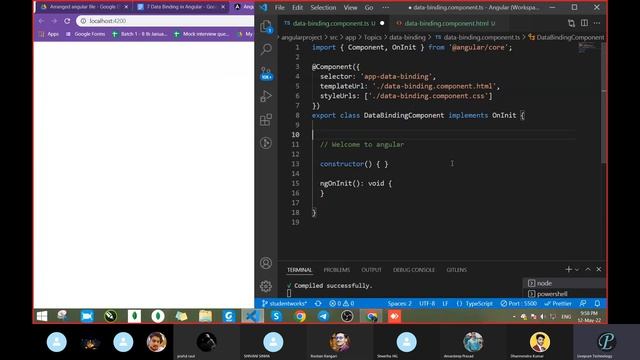Open the File menu in VS Code
Screen dimensions: 640x360
280,7
